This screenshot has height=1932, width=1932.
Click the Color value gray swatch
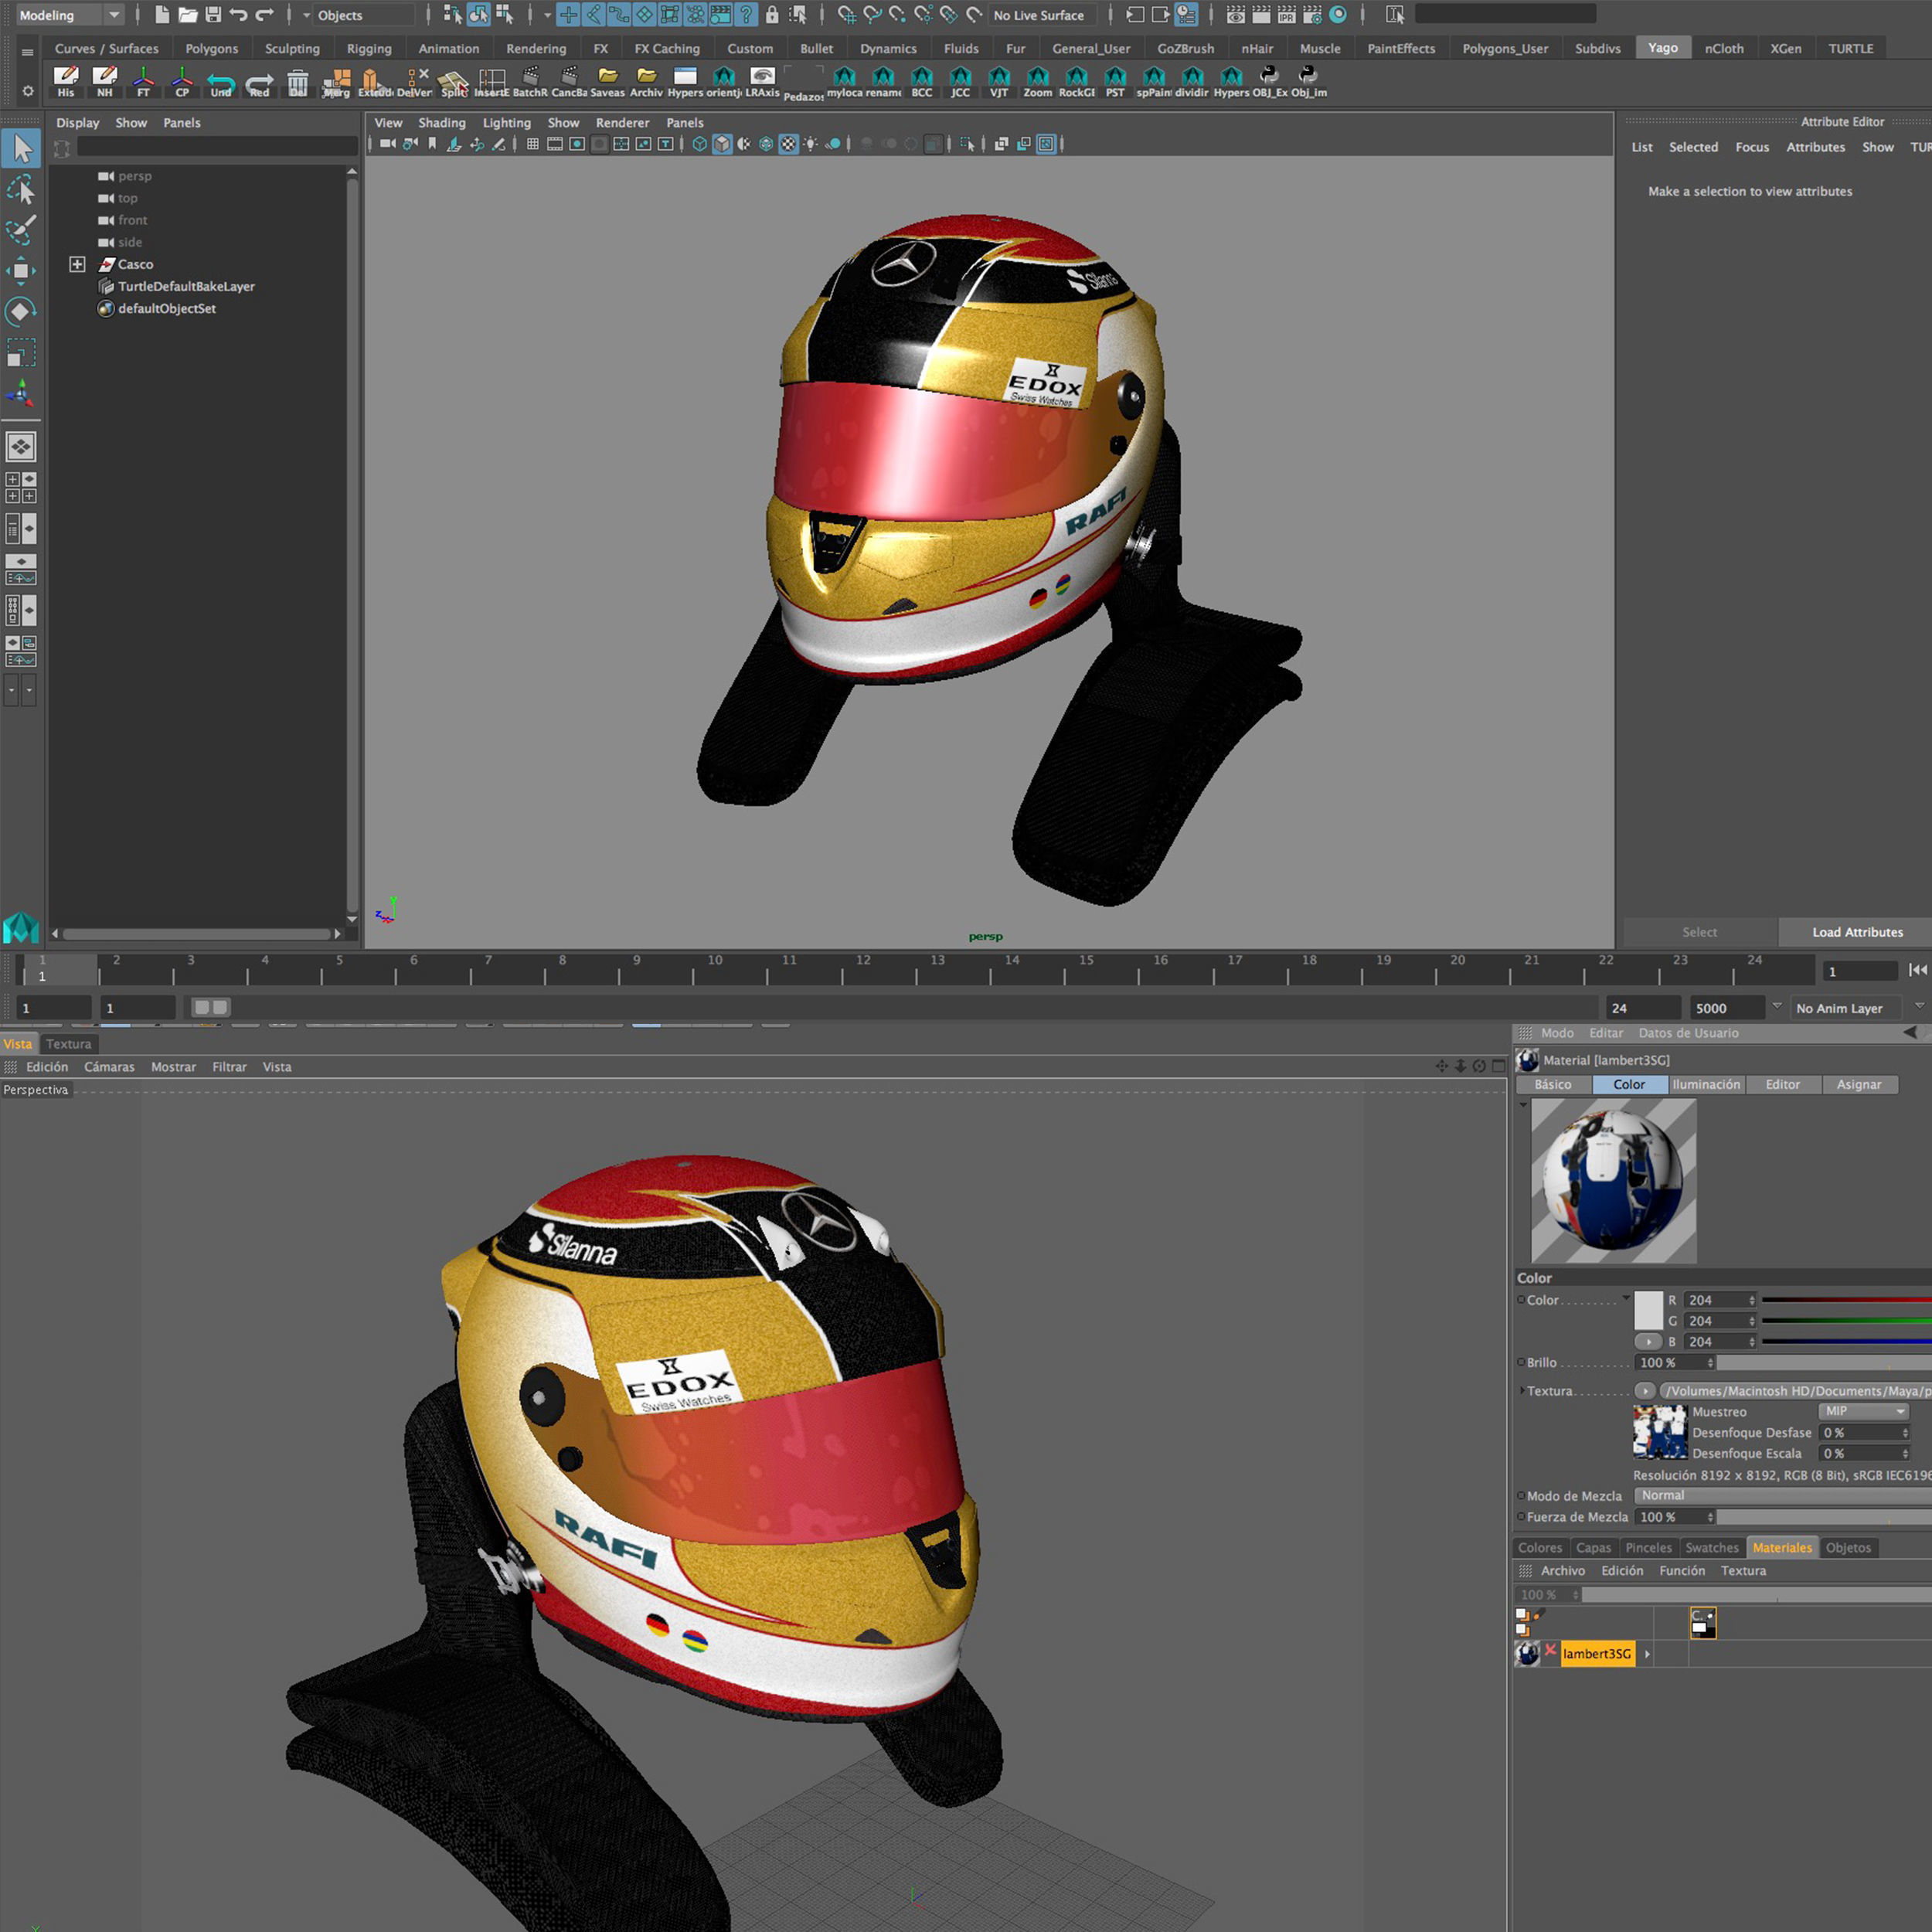[x=1648, y=1310]
